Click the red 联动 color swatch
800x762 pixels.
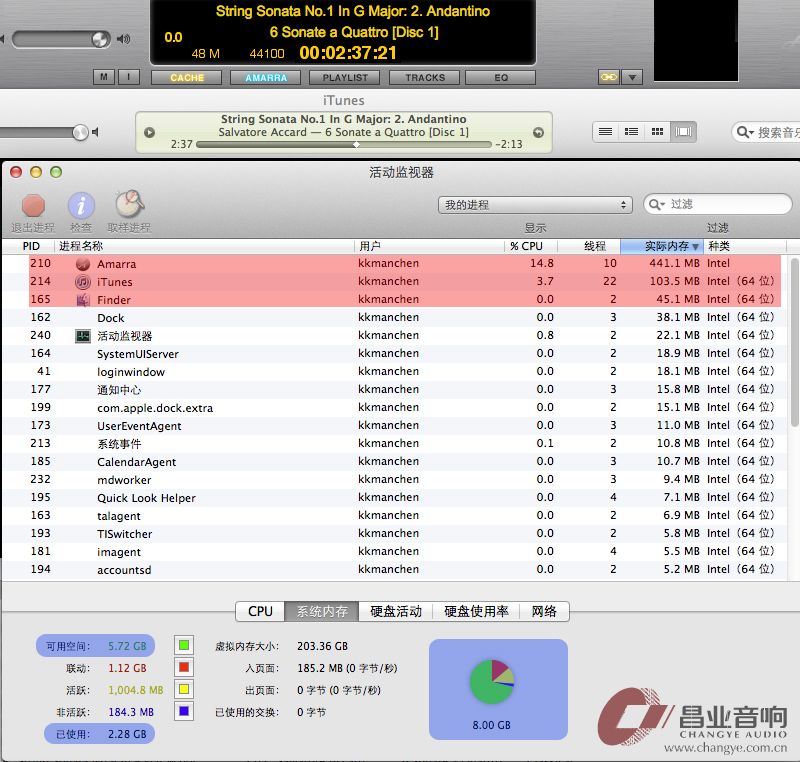(x=184, y=667)
